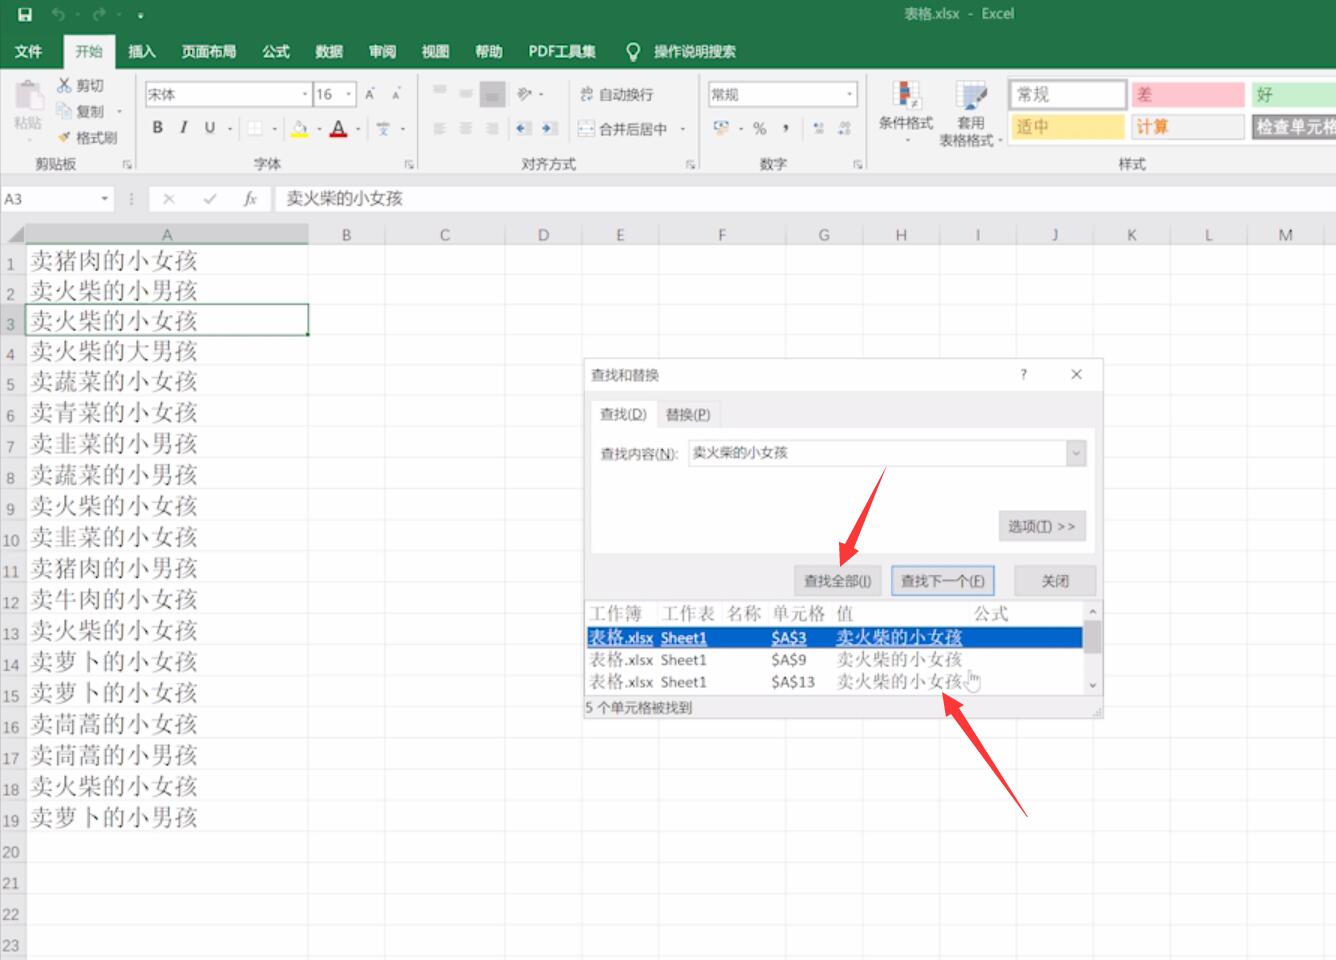
Task: Open the font name dropdown (宋体)
Action: point(305,94)
